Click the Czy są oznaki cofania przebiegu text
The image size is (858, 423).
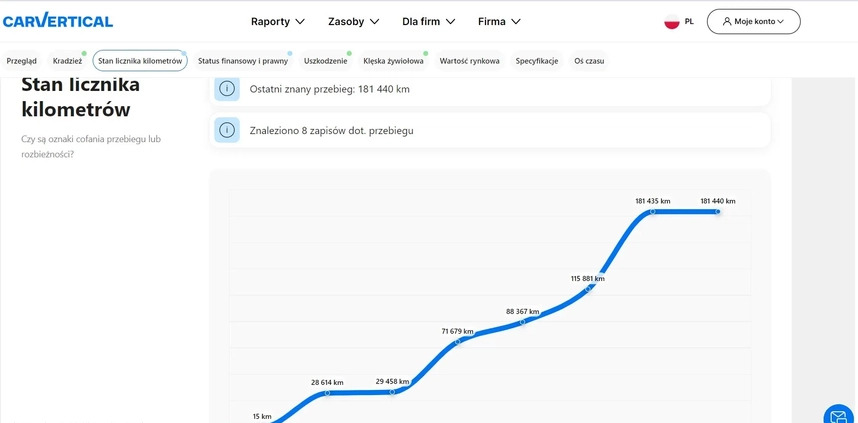[91, 147]
